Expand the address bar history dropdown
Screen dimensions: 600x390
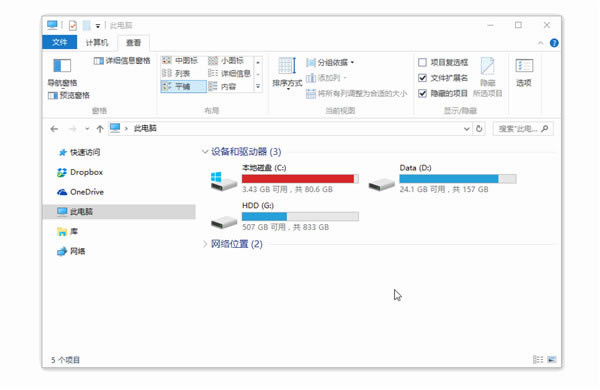(466, 129)
